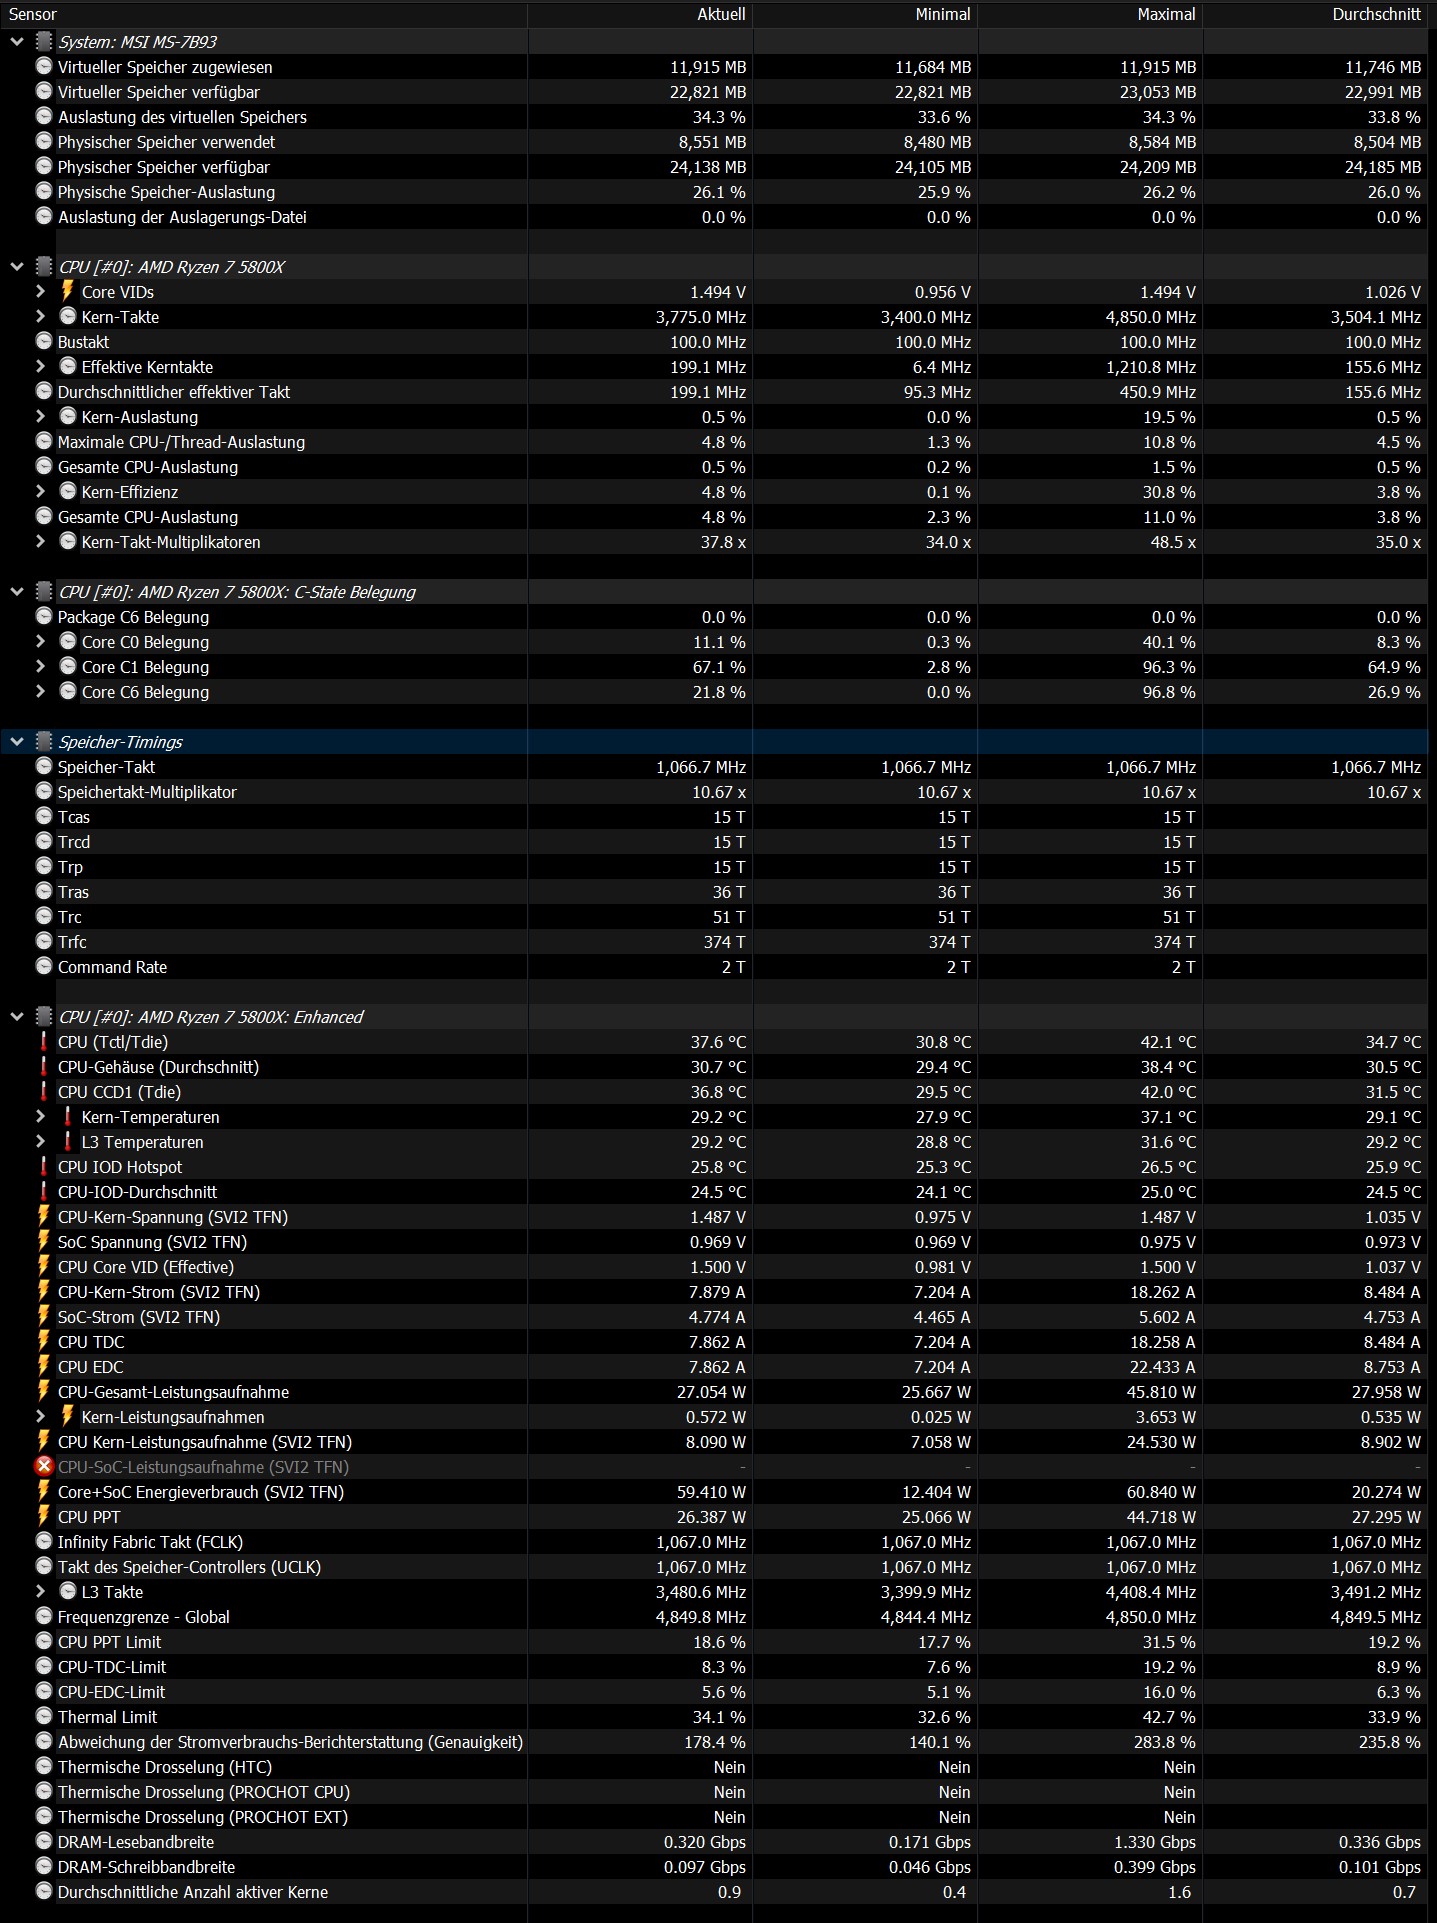The width and height of the screenshot is (1437, 1923).
Task: Click the lightning icon beside CPU-Gesamt-Leistungsaufnahme
Action: tap(44, 1391)
